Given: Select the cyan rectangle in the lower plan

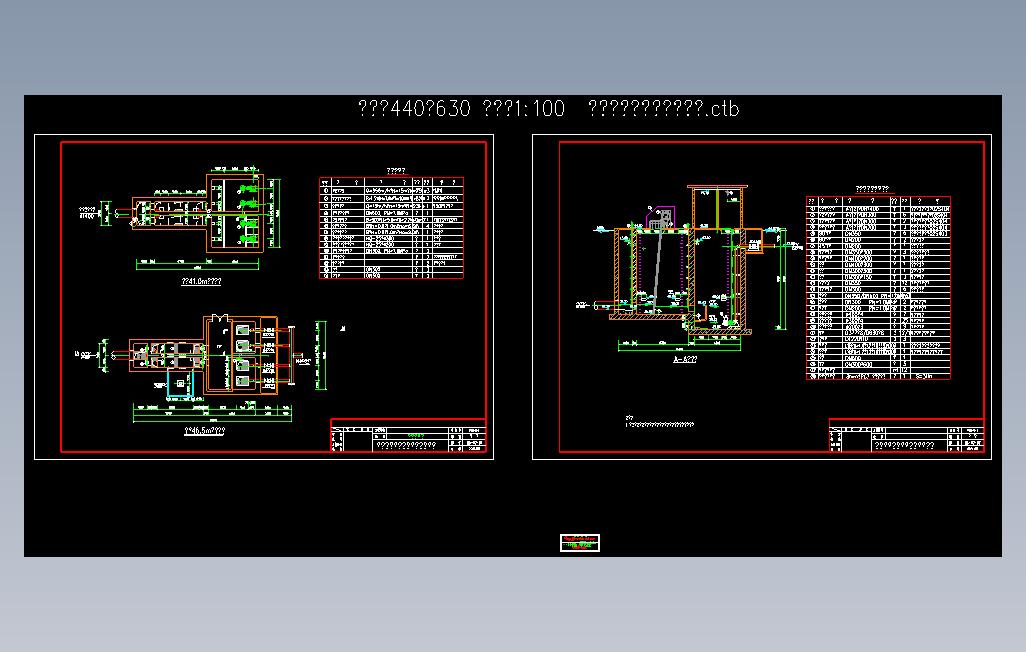Looking at the screenshot, I should [180, 384].
